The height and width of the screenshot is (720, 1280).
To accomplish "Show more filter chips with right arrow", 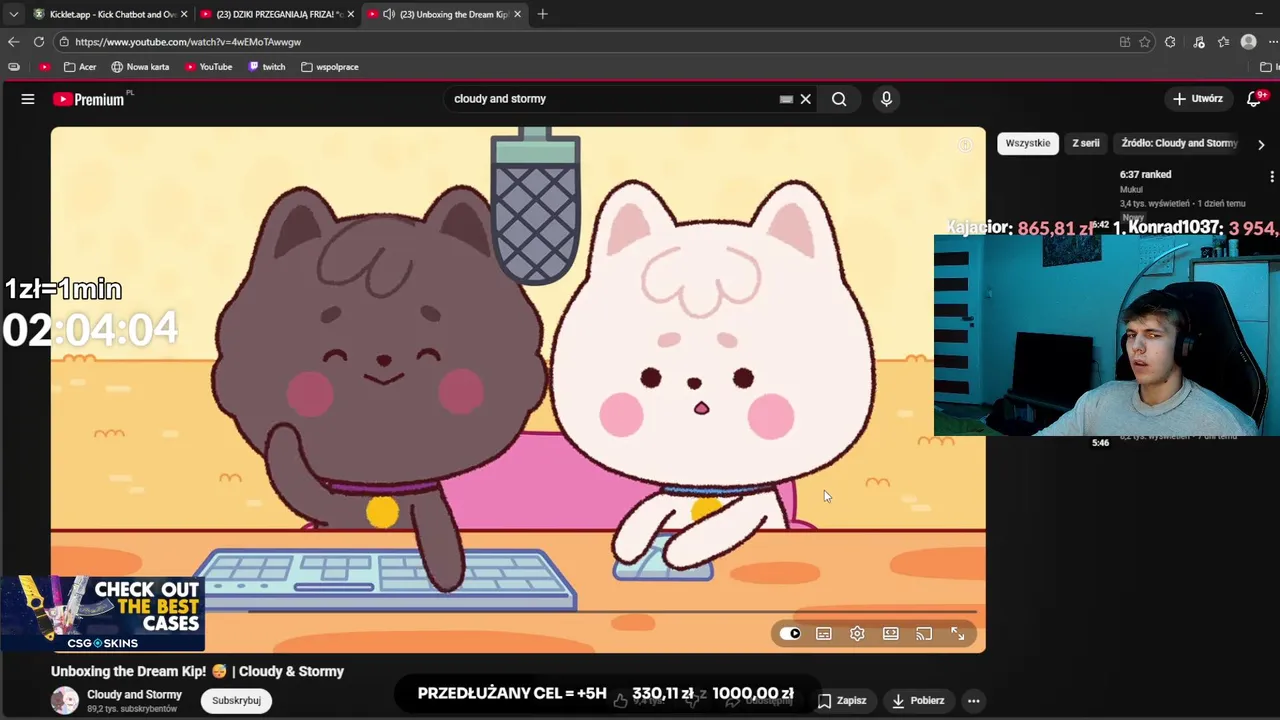I will pyautogui.click(x=1261, y=144).
